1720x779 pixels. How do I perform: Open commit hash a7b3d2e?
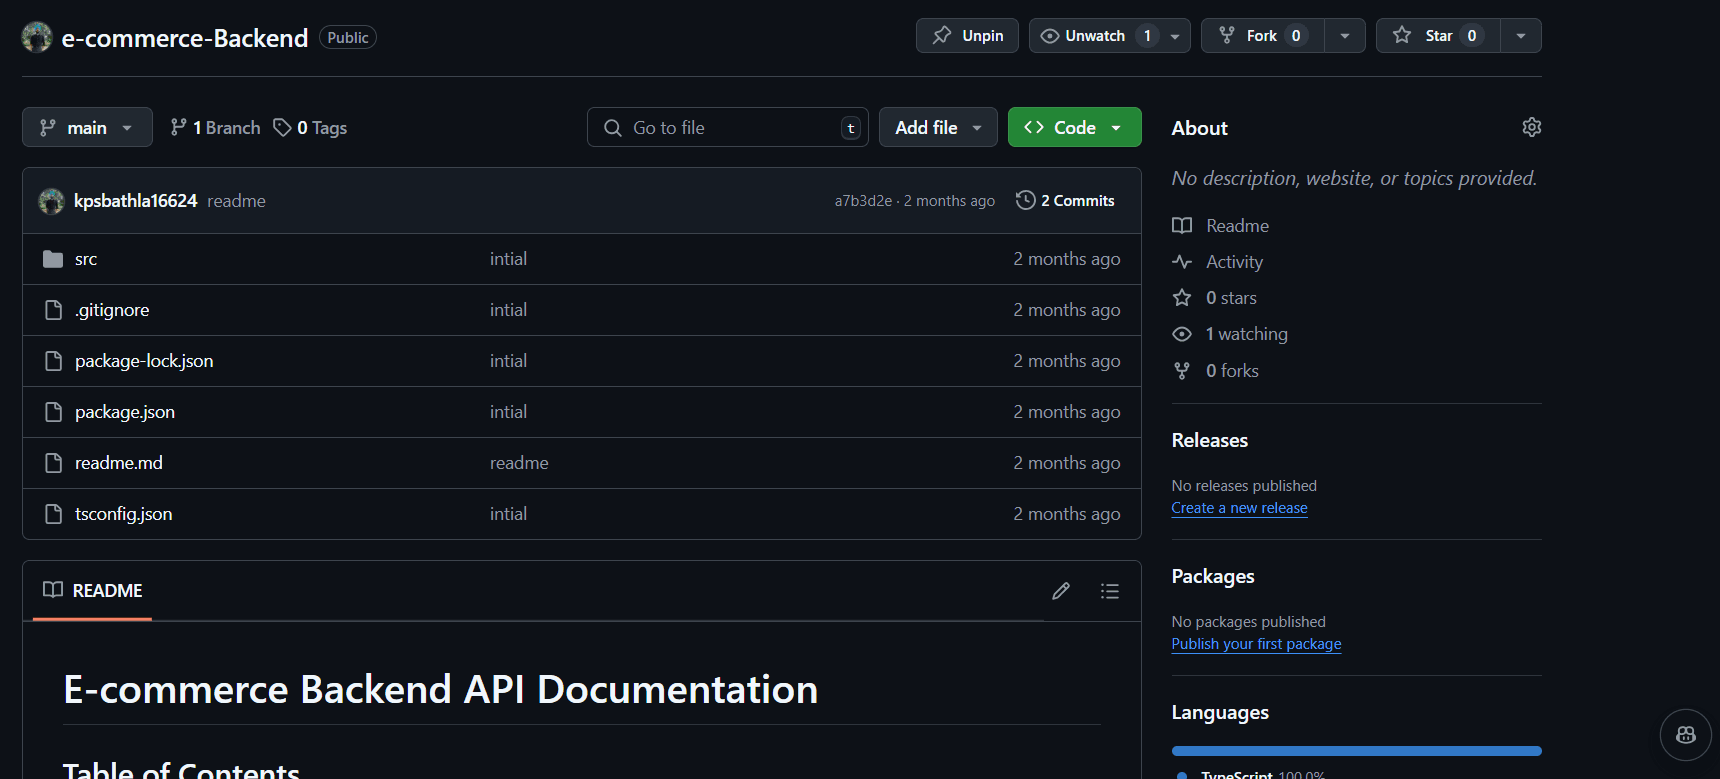pyautogui.click(x=863, y=201)
